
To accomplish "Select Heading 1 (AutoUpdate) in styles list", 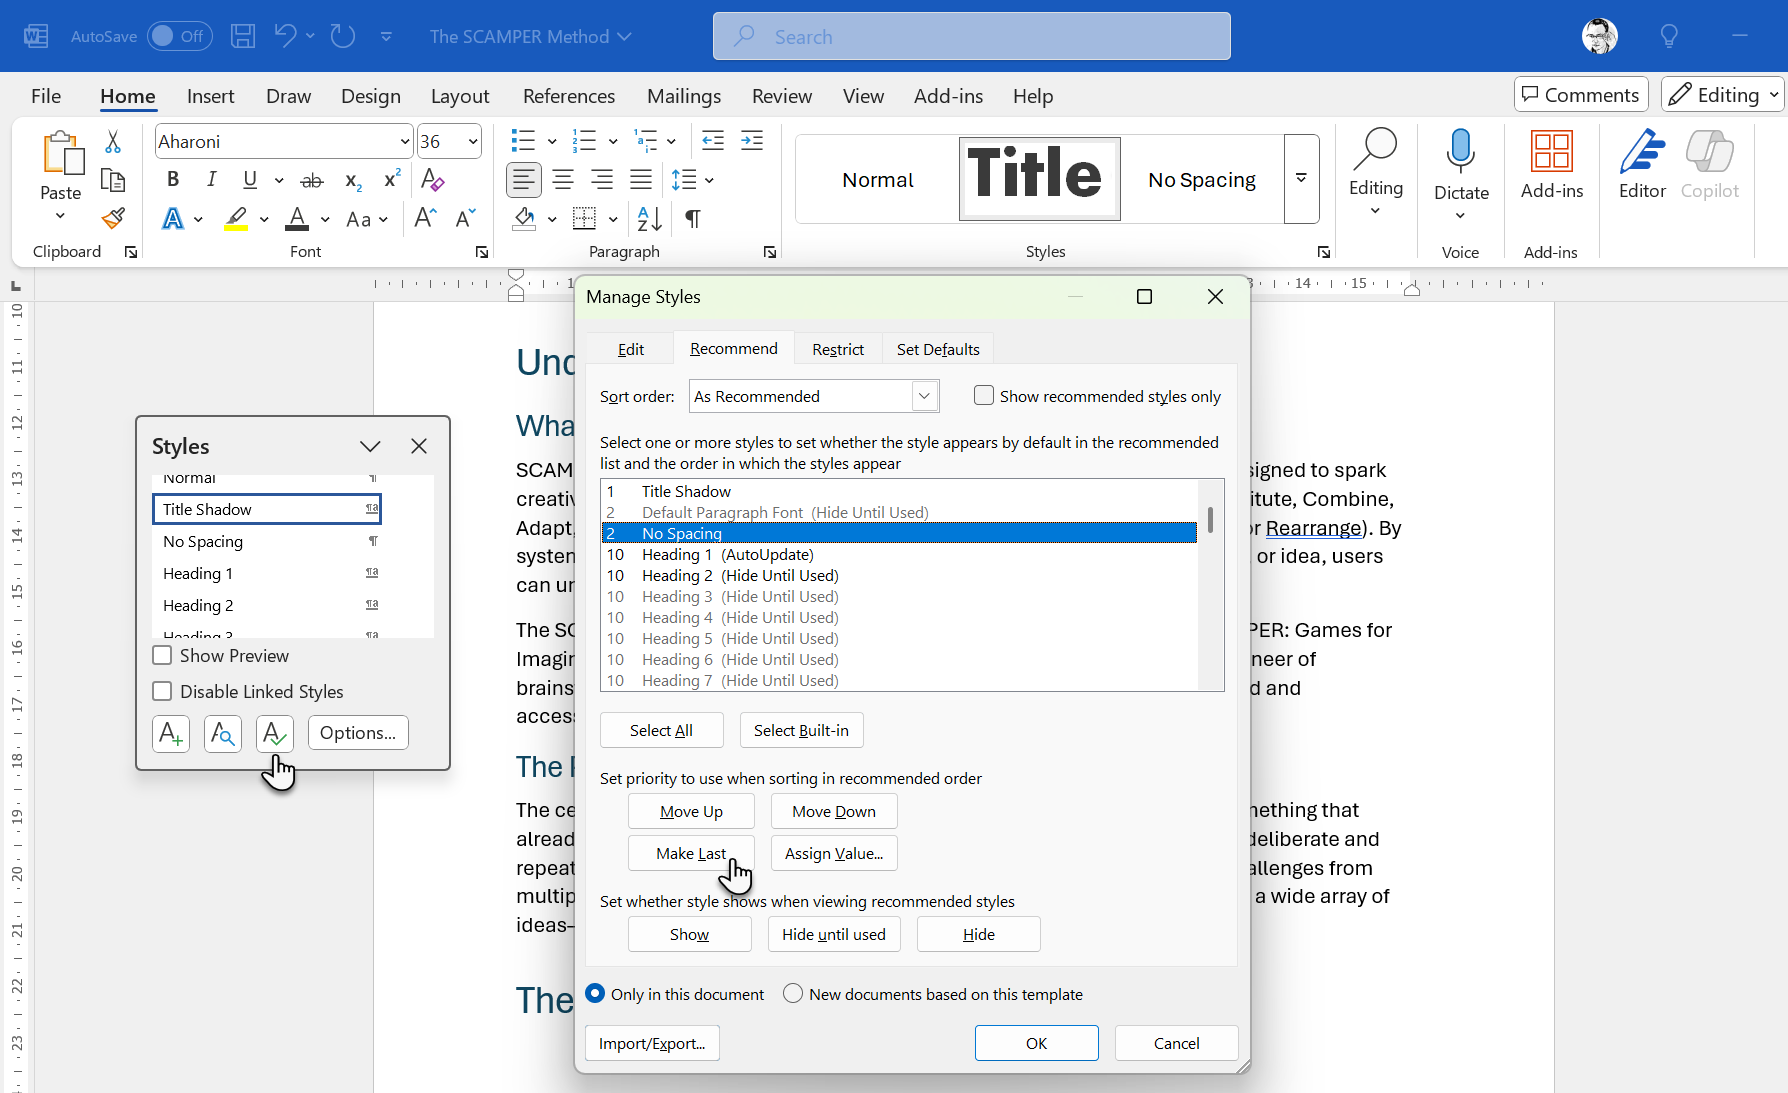I will (x=899, y=554).
